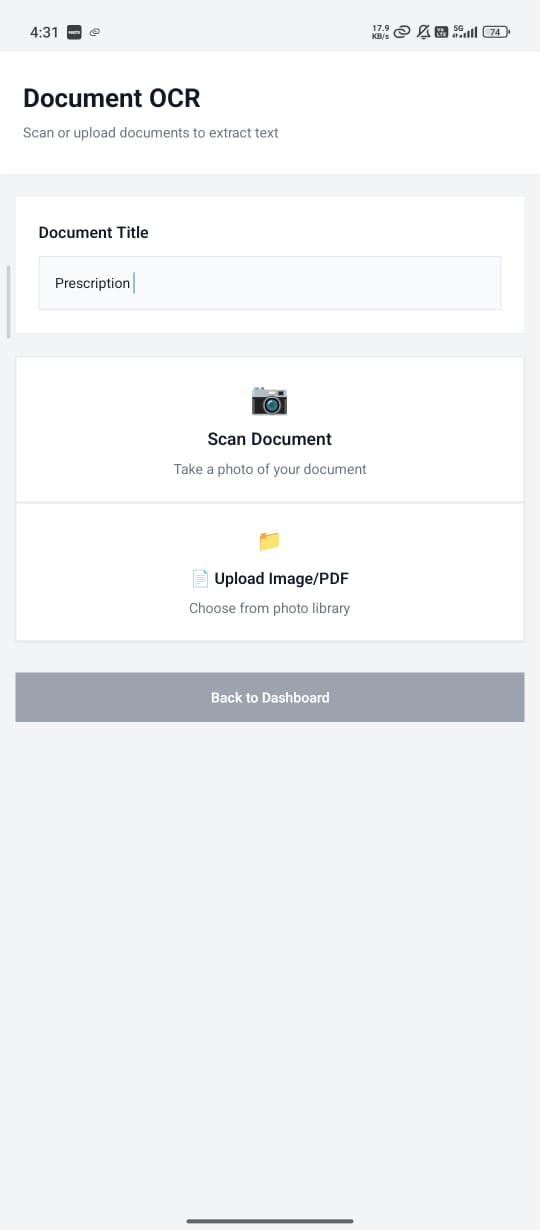Viewport: 540px width, 1230px height.
Task: Tap the network speed KB/s indicator
Action: [x=381, y=32]
